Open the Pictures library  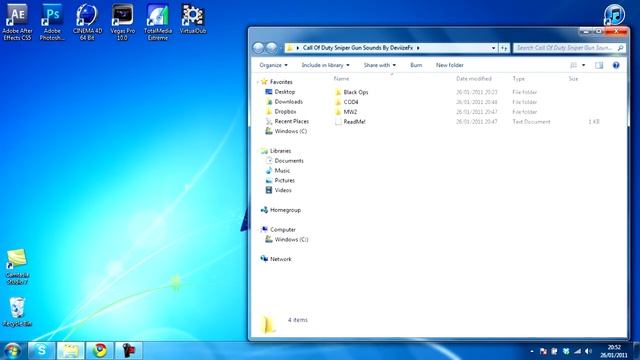[x=280, y=180]
